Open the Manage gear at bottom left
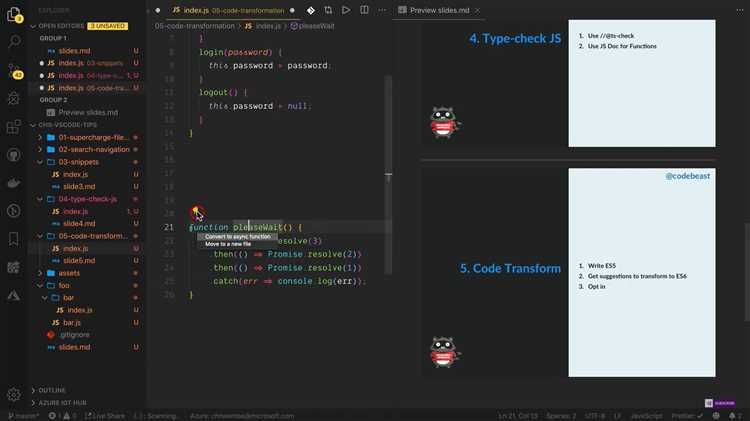750x421 pixels. click(14, 395)
